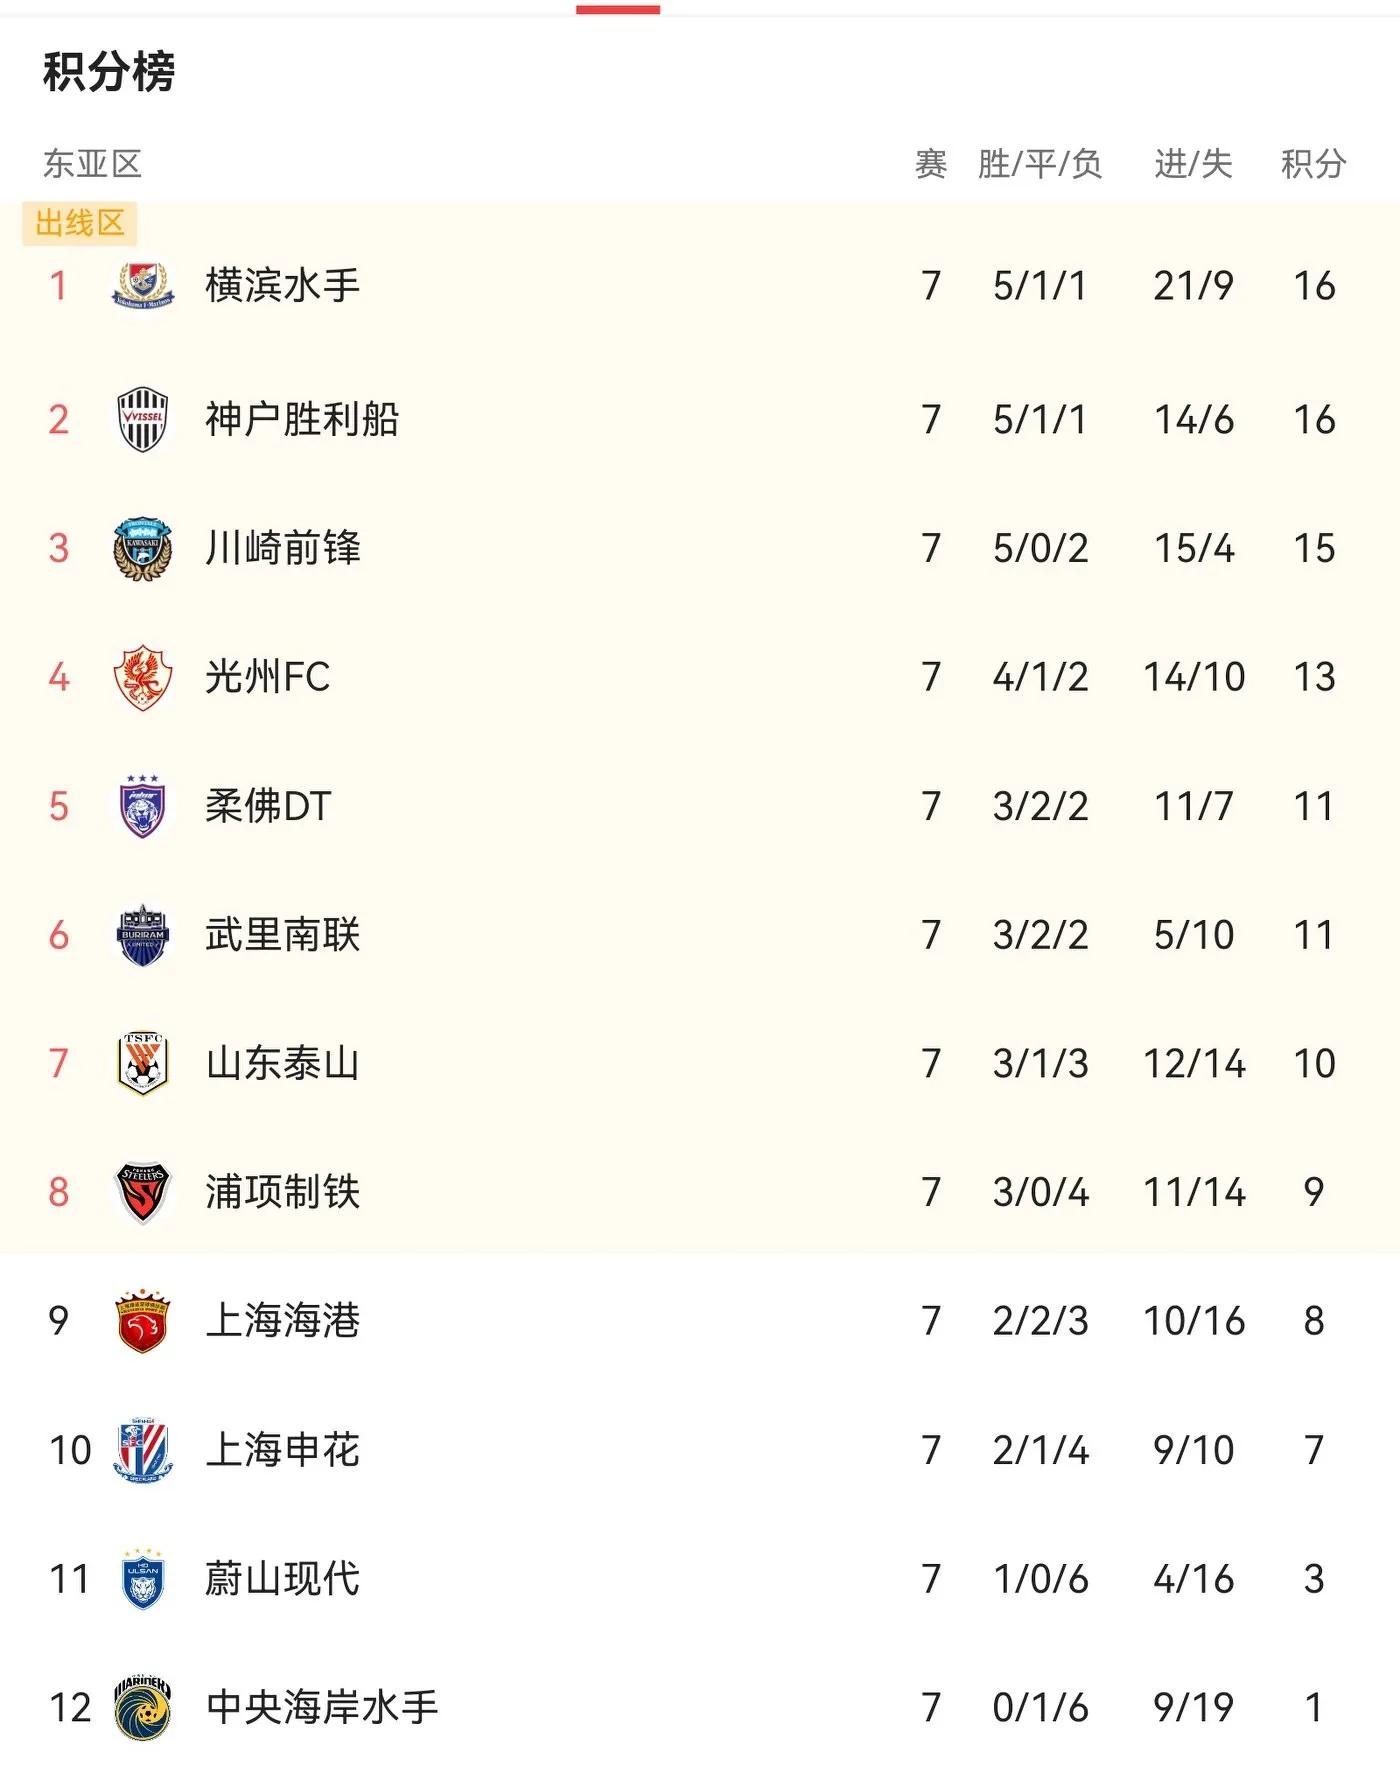Tap the Vissel Kobe team logo

pos(142,419)
